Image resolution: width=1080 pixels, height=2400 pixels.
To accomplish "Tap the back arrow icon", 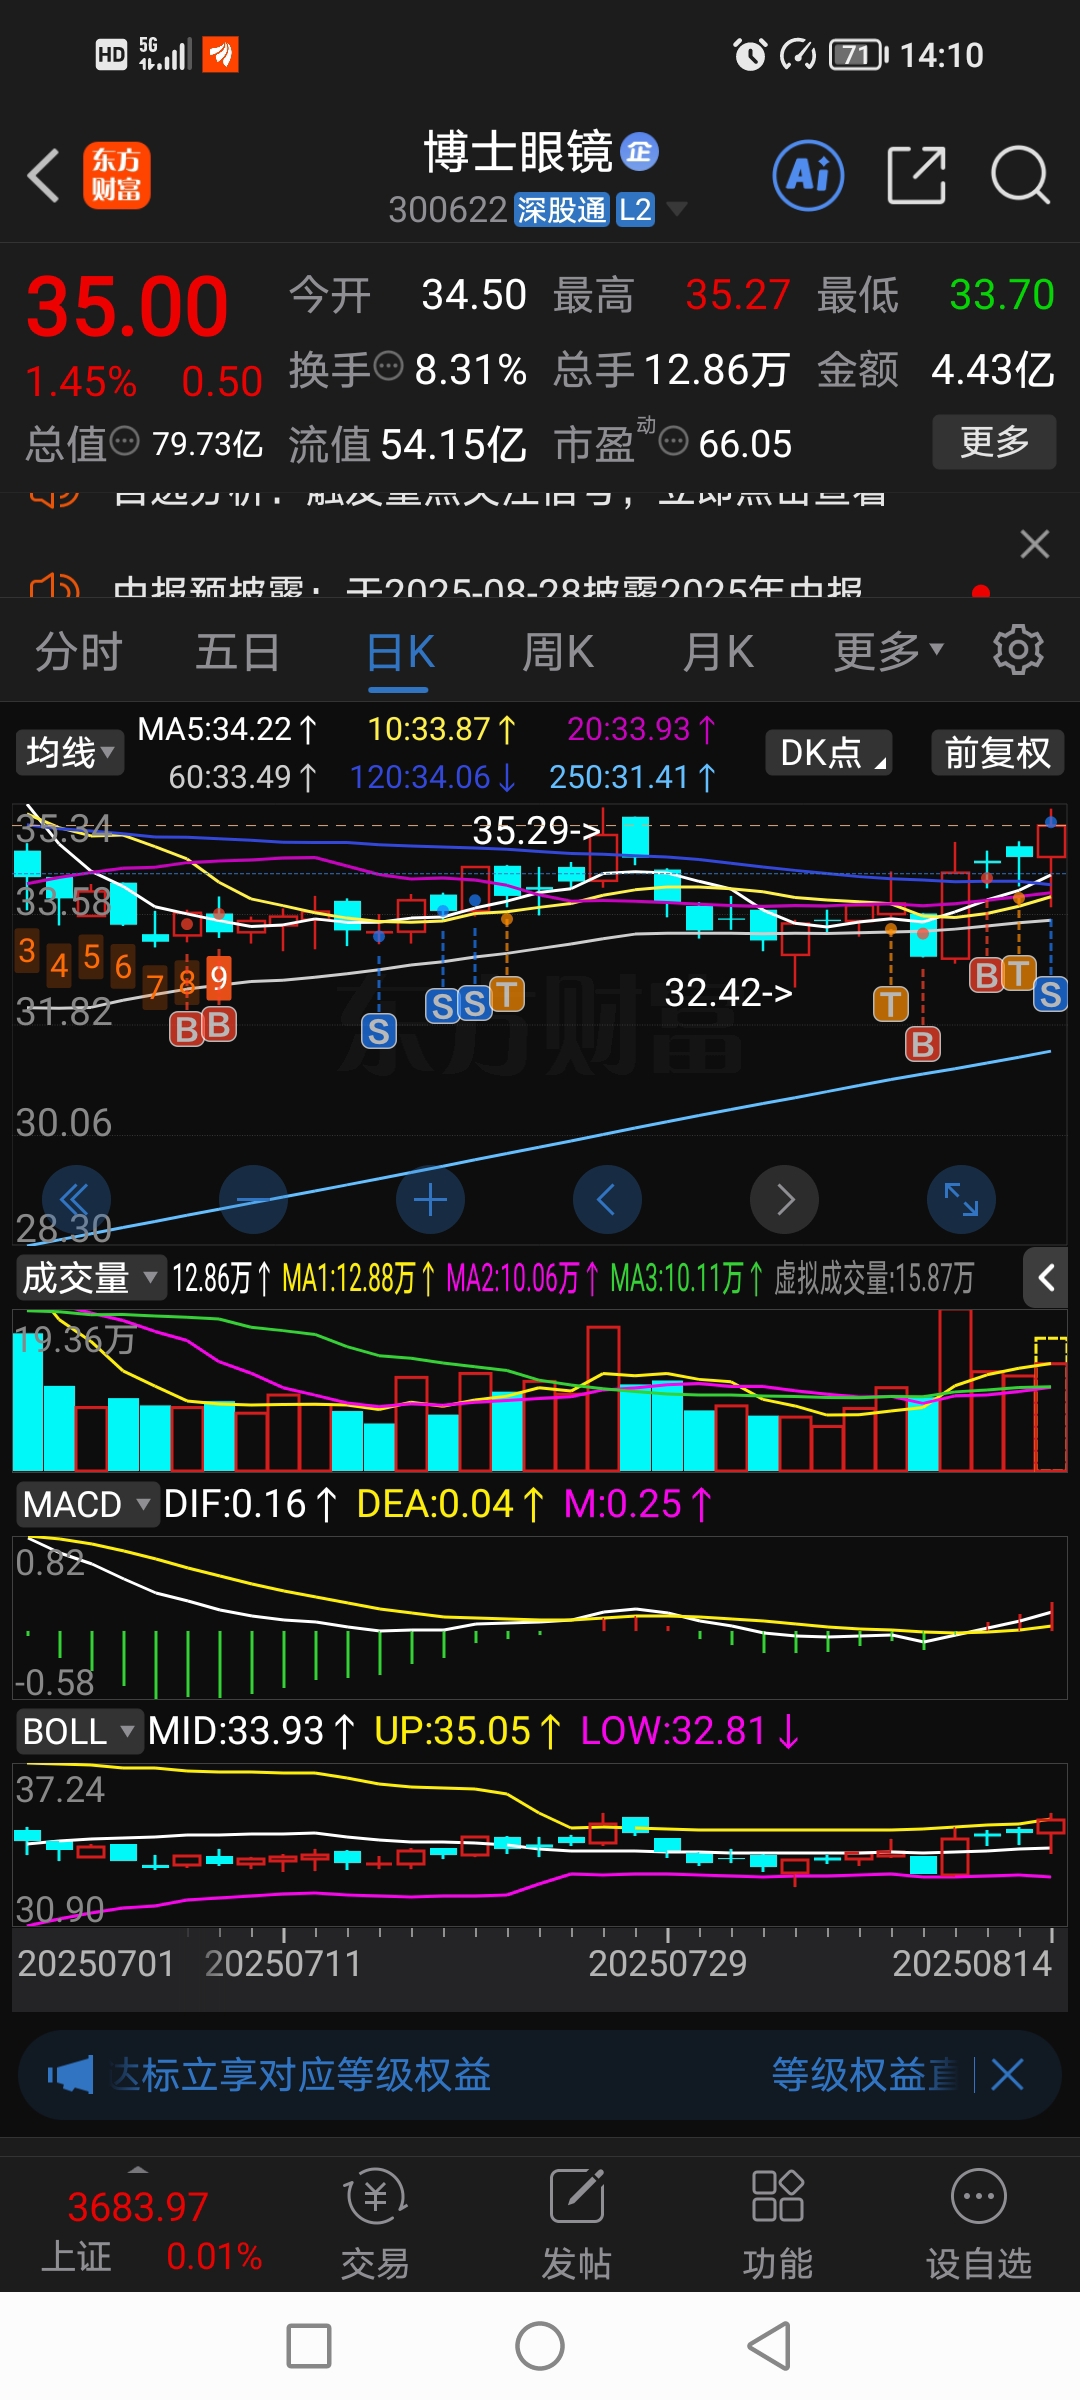I will pyautogui.click(x=44, y=176).
